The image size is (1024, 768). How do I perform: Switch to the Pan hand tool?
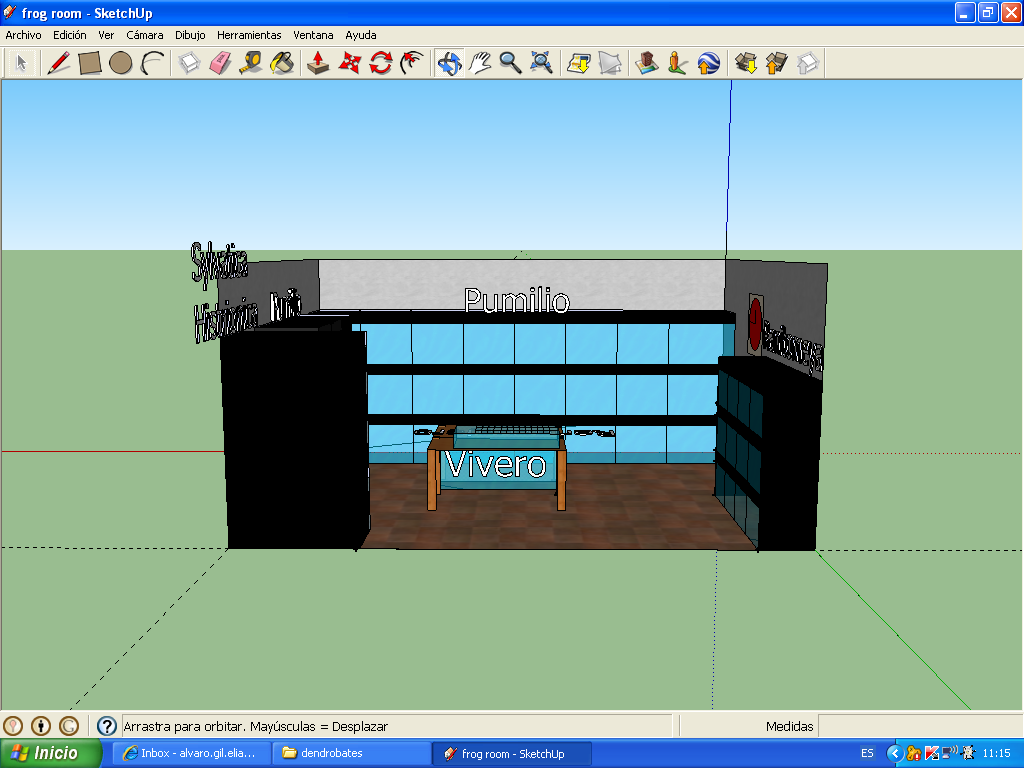(x=480, y=63)
